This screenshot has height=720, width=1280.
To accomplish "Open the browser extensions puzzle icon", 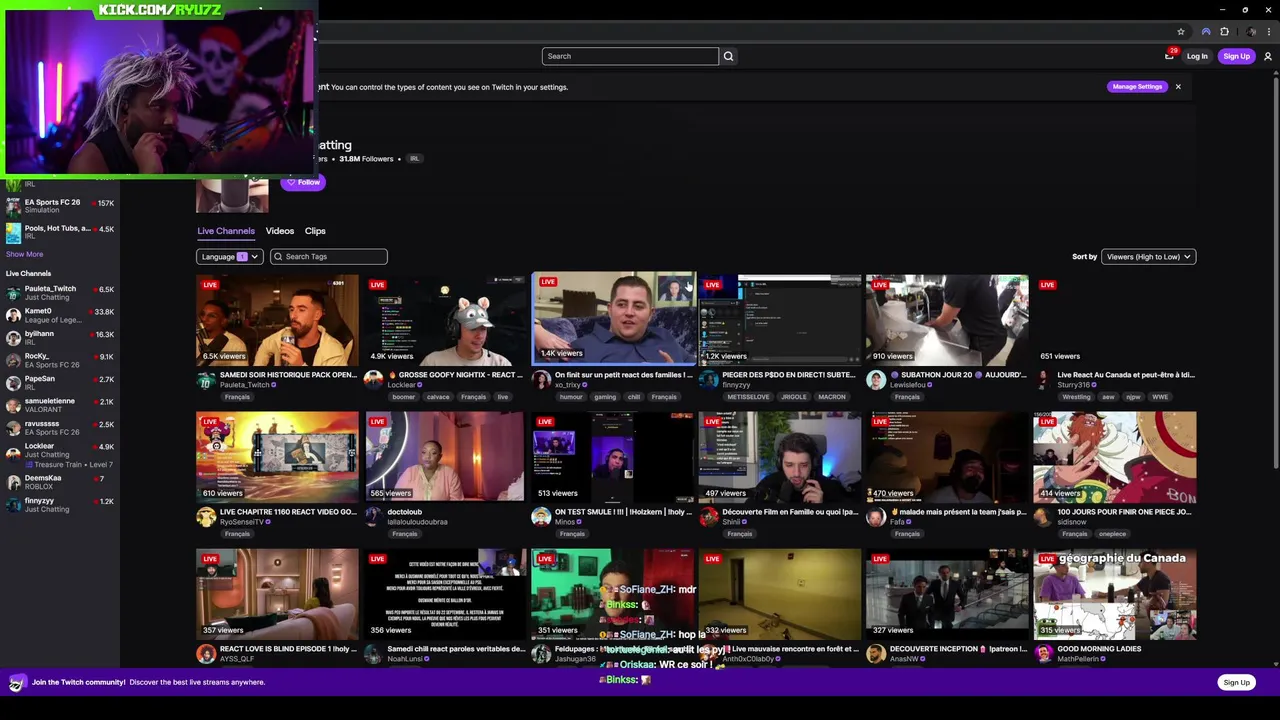I will (x=1224, y=32).
